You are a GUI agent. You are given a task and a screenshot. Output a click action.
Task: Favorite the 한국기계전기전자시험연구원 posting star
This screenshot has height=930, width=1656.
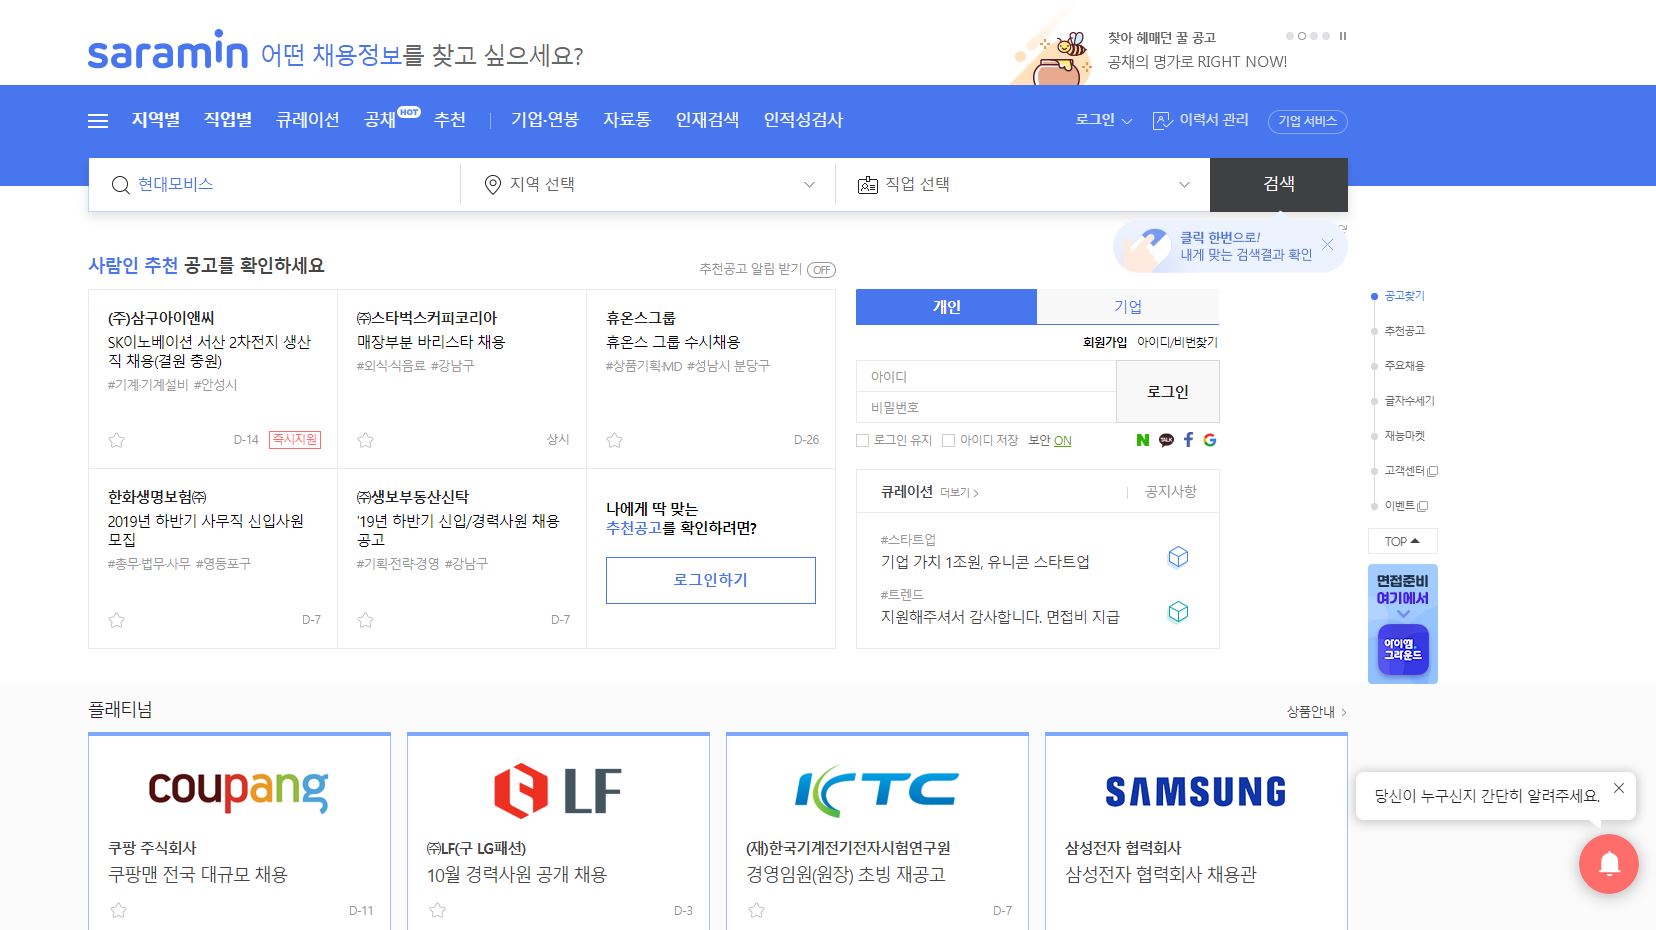click(x=756, y=910)
